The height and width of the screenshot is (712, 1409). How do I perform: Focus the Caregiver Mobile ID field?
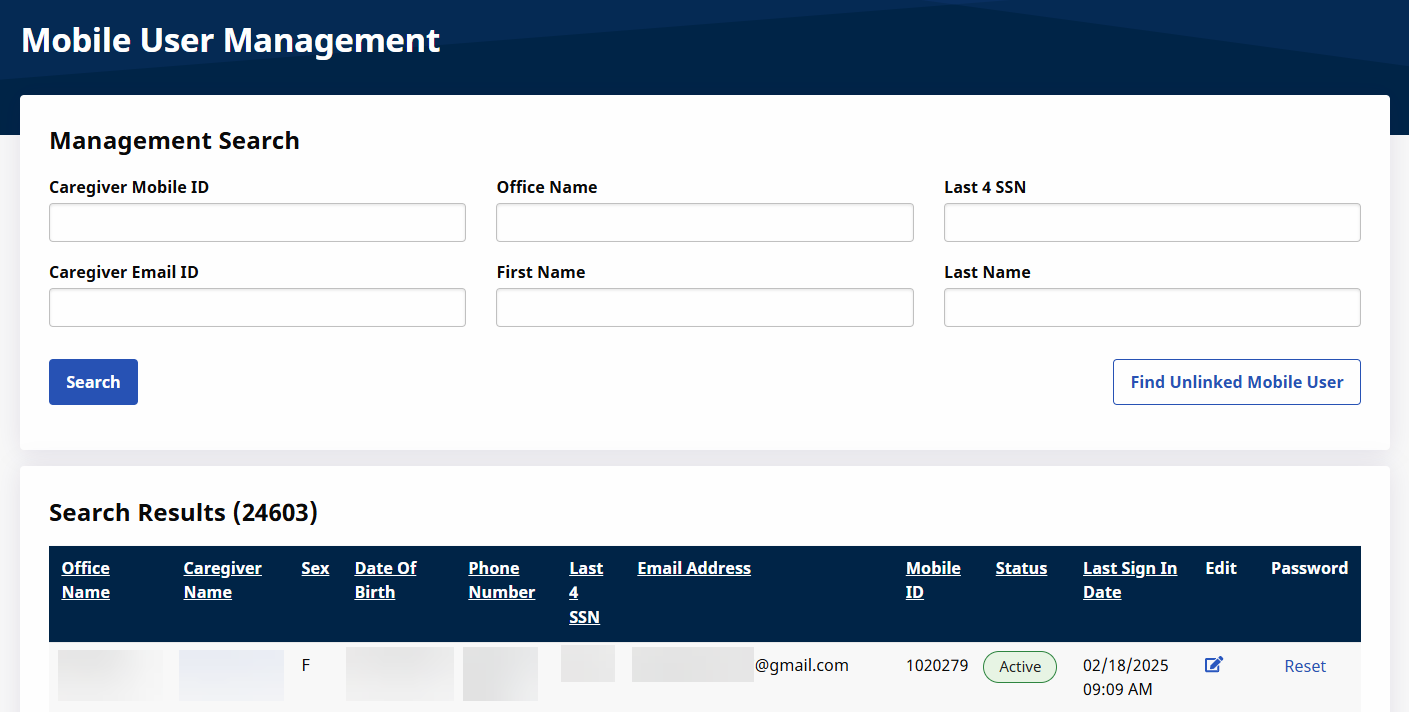[257, 223]
